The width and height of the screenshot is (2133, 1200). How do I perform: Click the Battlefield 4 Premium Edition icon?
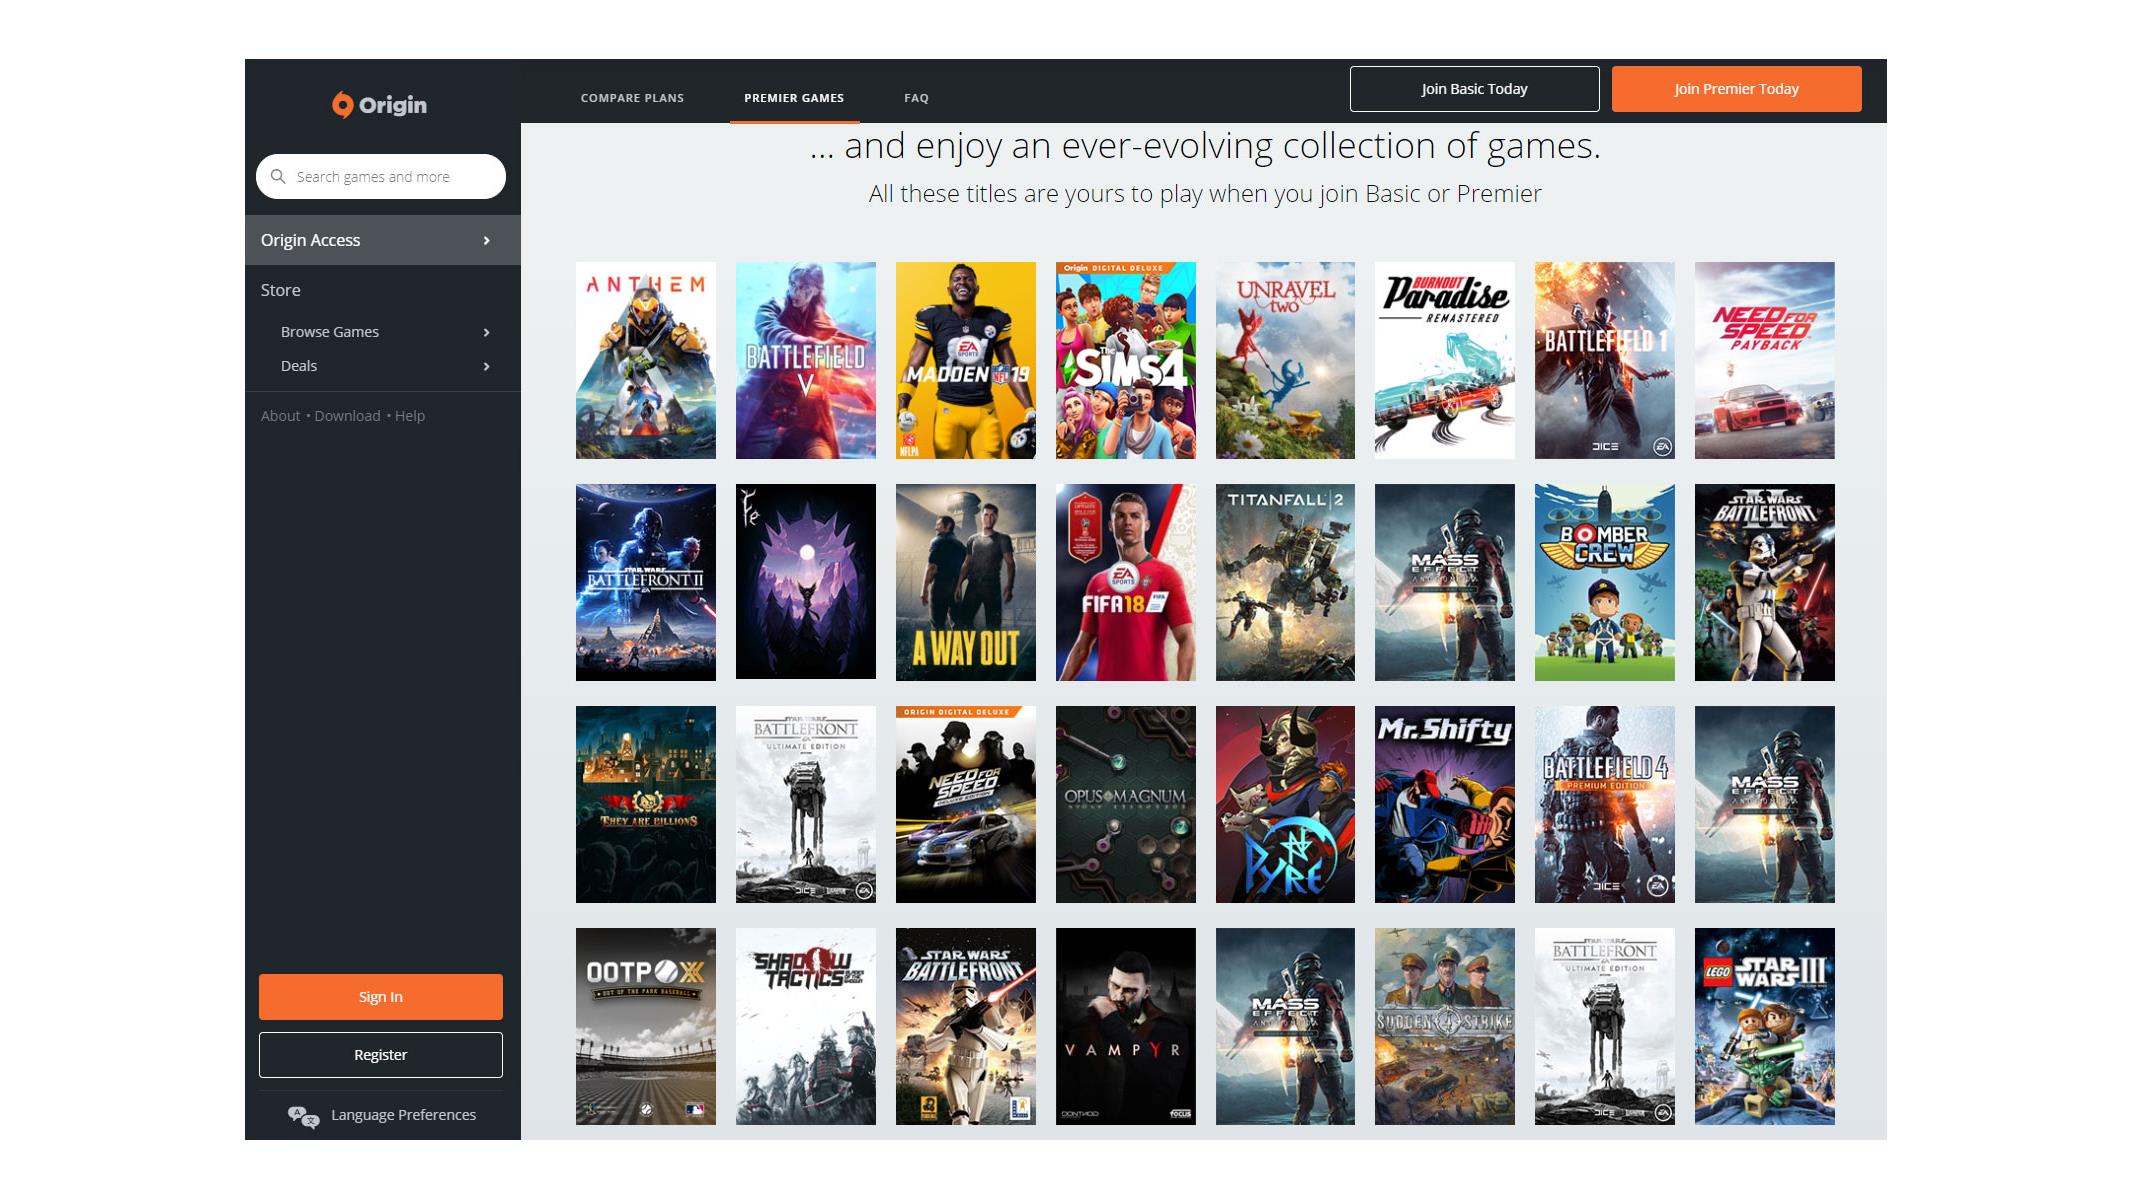[x=1604, y=804]
